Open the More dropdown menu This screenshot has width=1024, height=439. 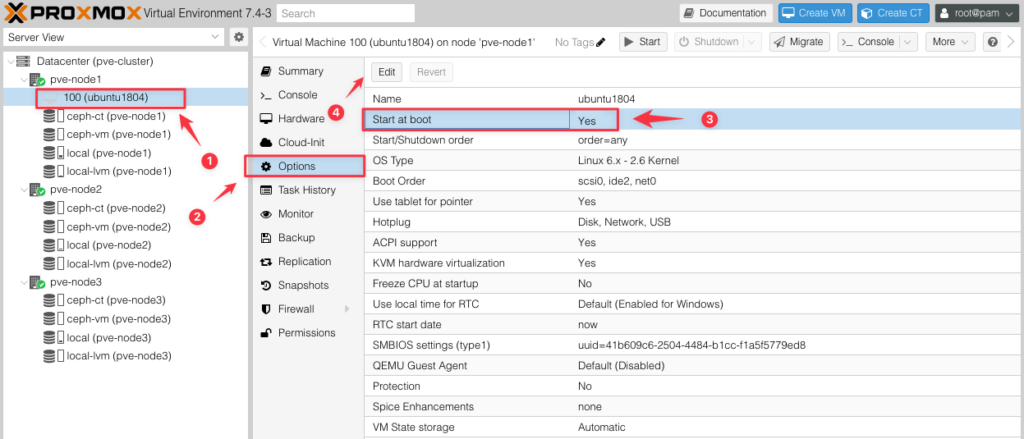(x=950, y=42)
